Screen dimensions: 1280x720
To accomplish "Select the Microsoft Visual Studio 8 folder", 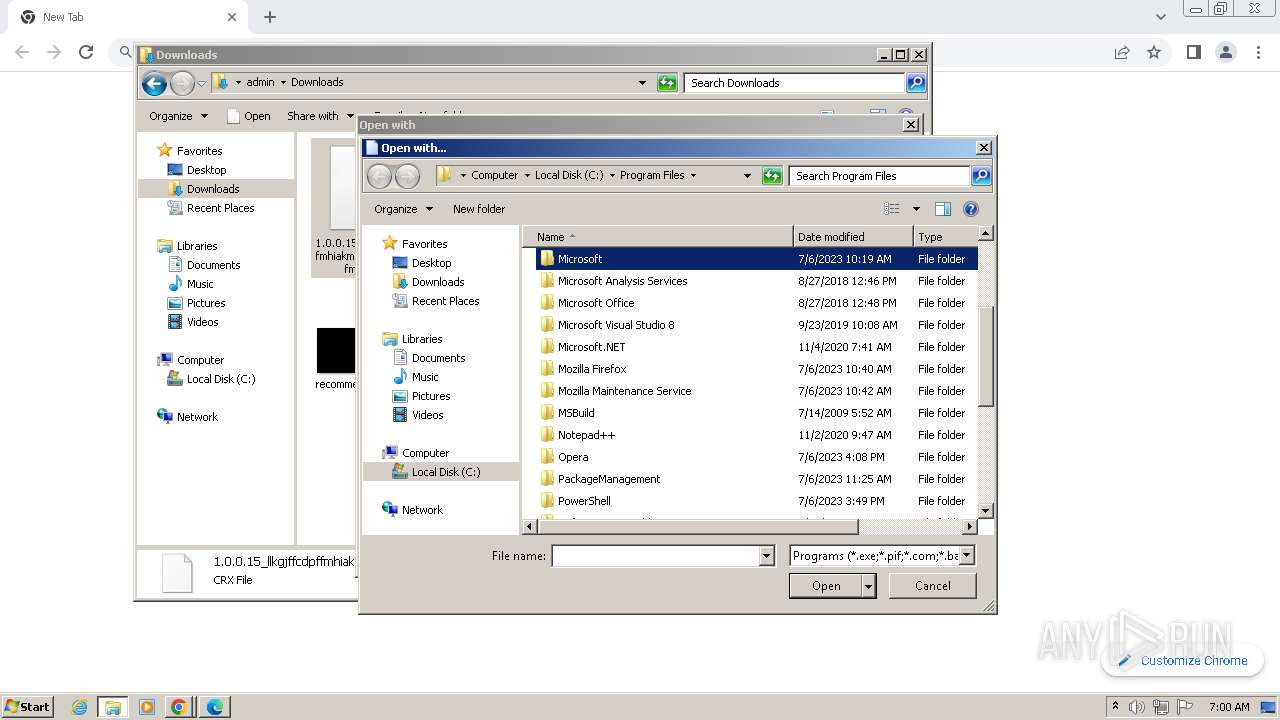I will 757,325.
